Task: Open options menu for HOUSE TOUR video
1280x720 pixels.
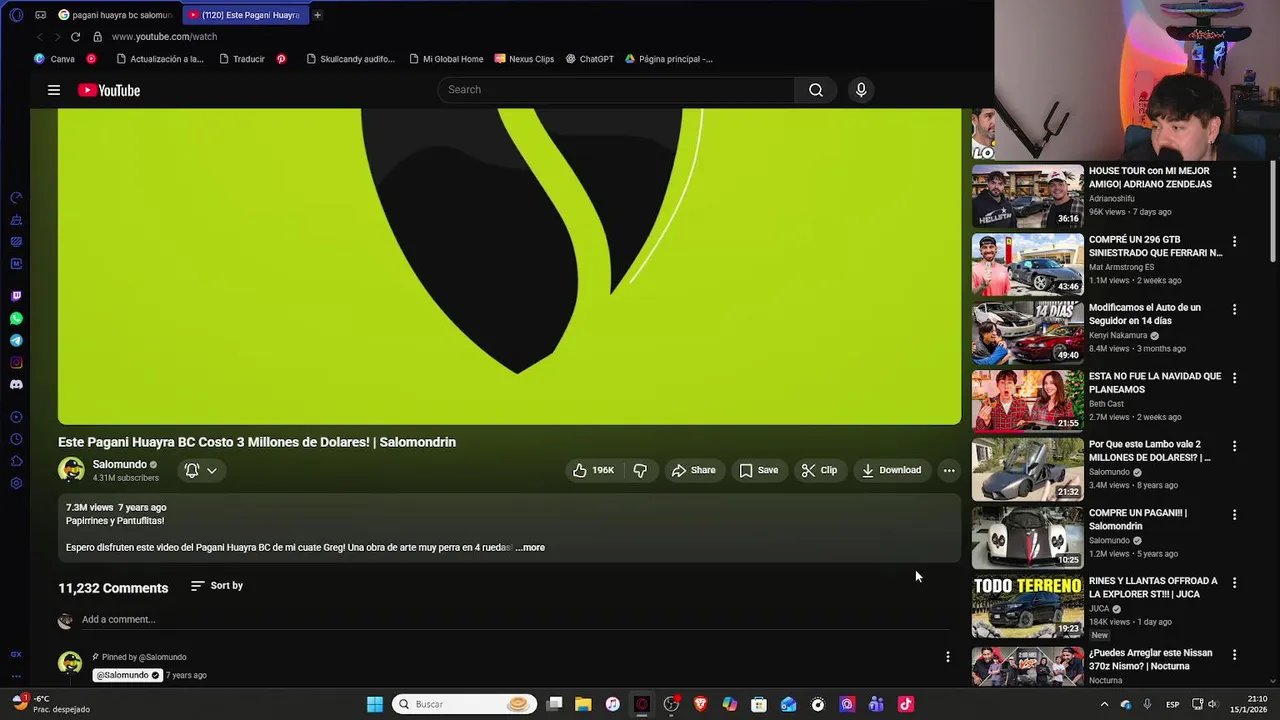Action: tap(1234, 173)
